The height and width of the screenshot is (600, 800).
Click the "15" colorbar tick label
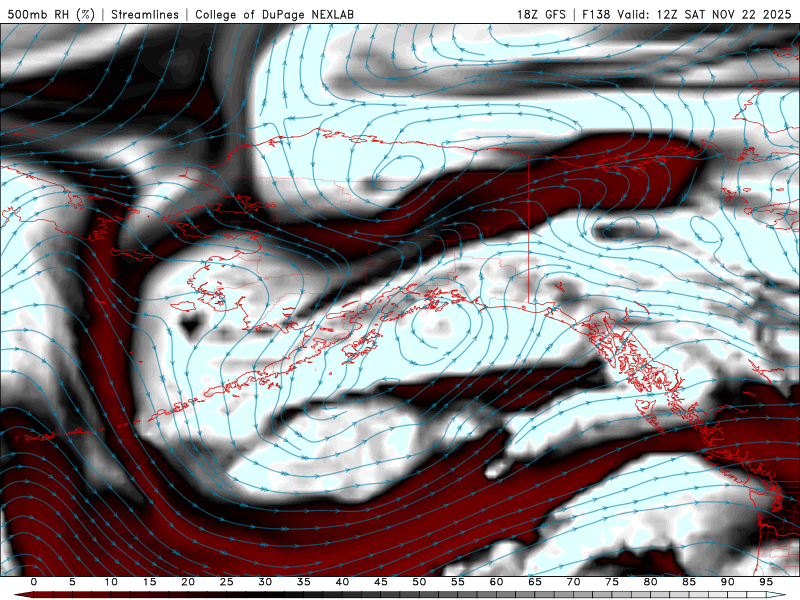coord(149,582)
